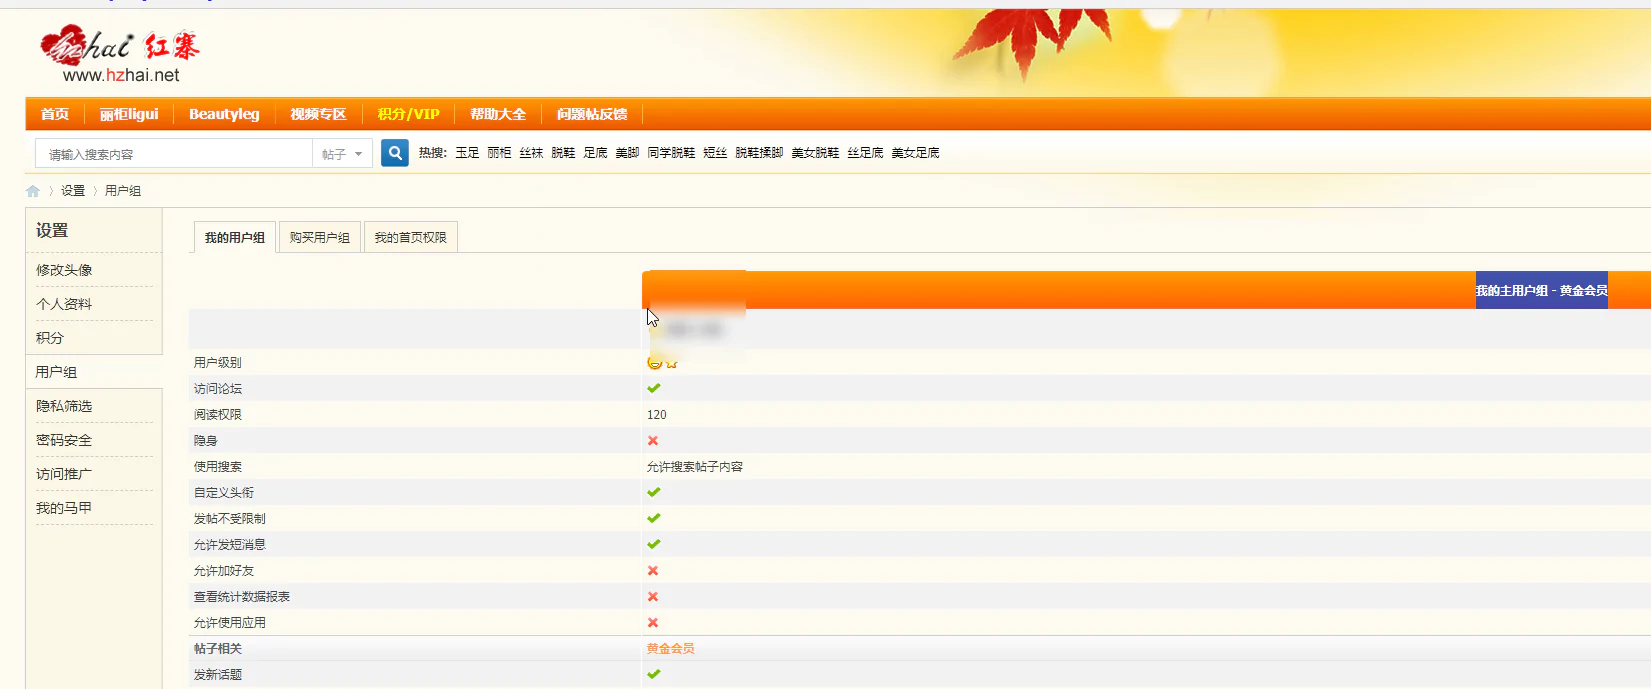Open the 帖子 search type dropdown
This screenshot has height=689, width=1651.
point(342,154)
